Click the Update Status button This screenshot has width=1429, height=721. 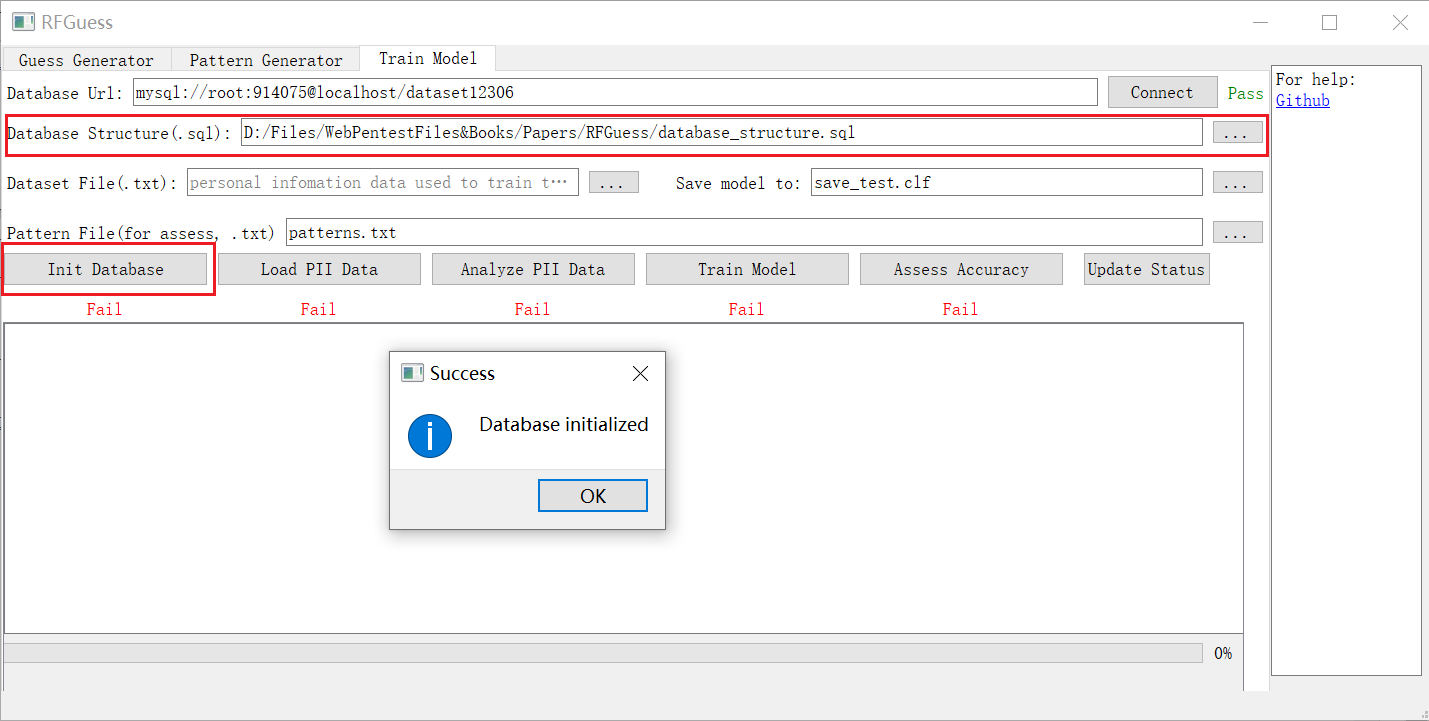point(1146,269)
